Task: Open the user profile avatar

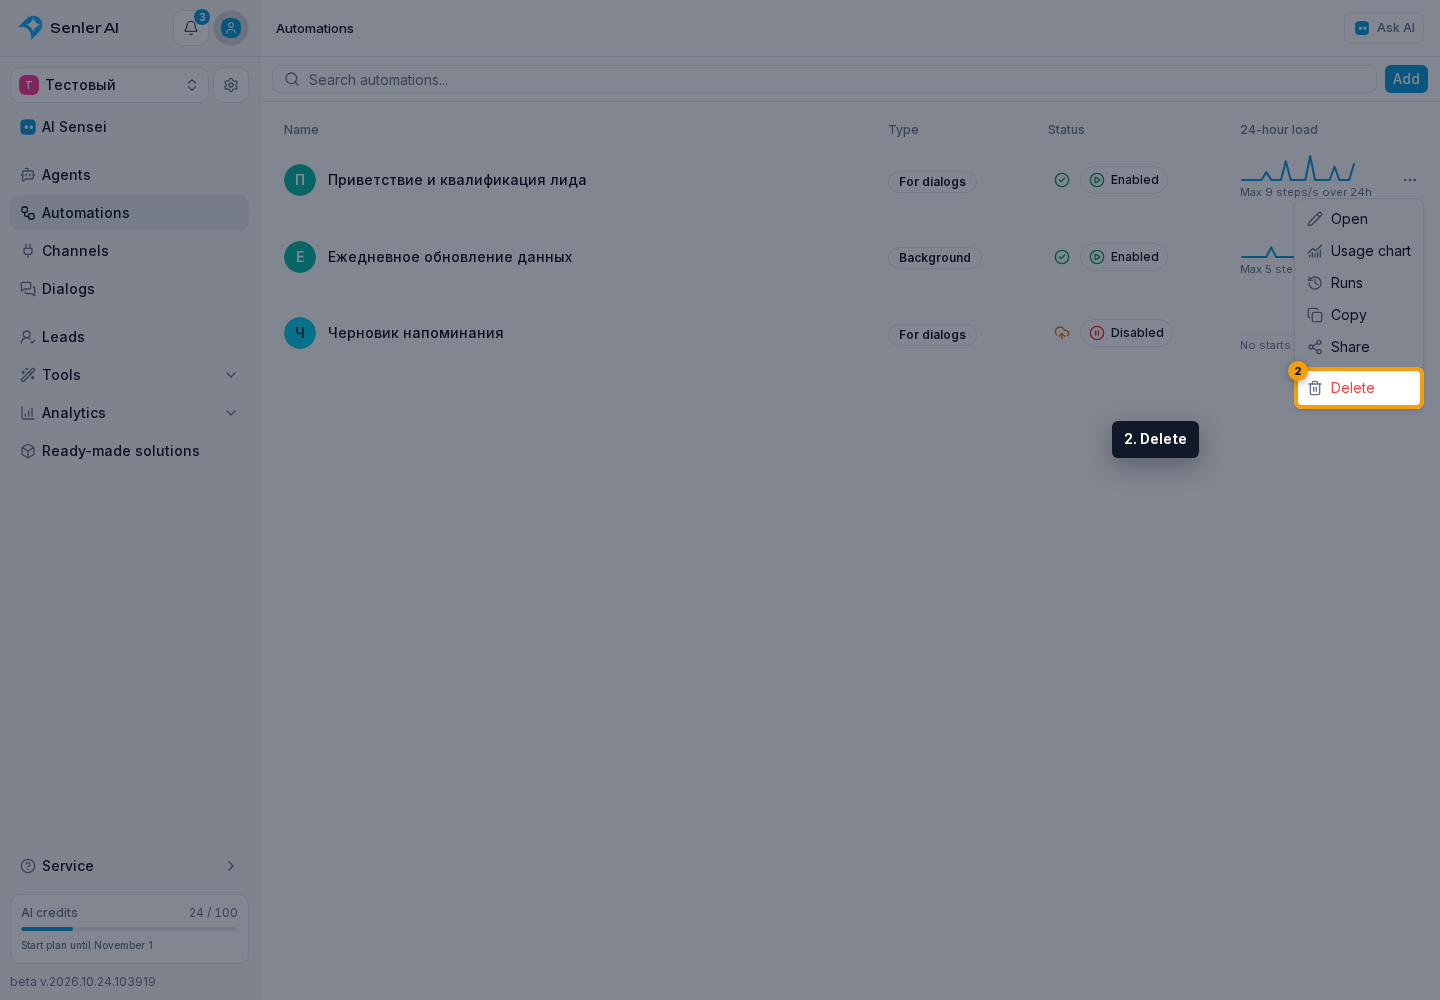Action: (231, 28)
